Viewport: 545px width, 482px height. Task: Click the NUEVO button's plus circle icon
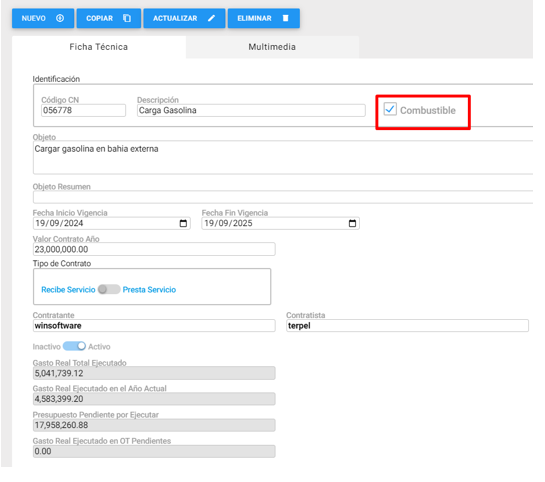[60, 18]
